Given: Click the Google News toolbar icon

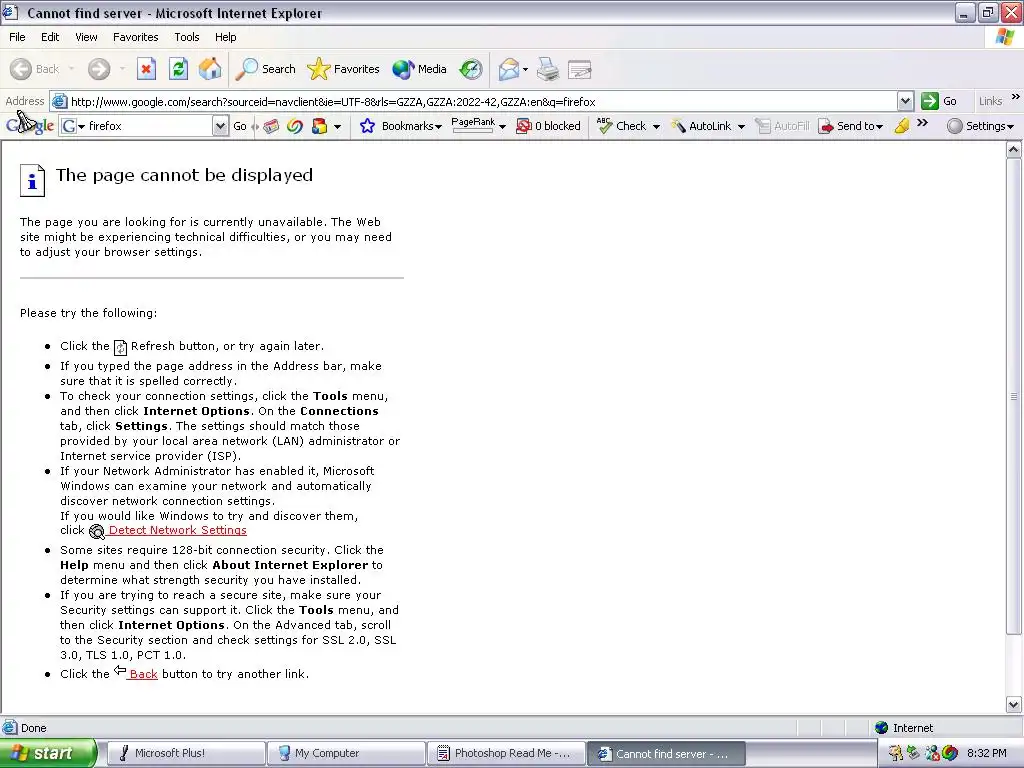Looking at the screenshot, I should click(271, 126).
